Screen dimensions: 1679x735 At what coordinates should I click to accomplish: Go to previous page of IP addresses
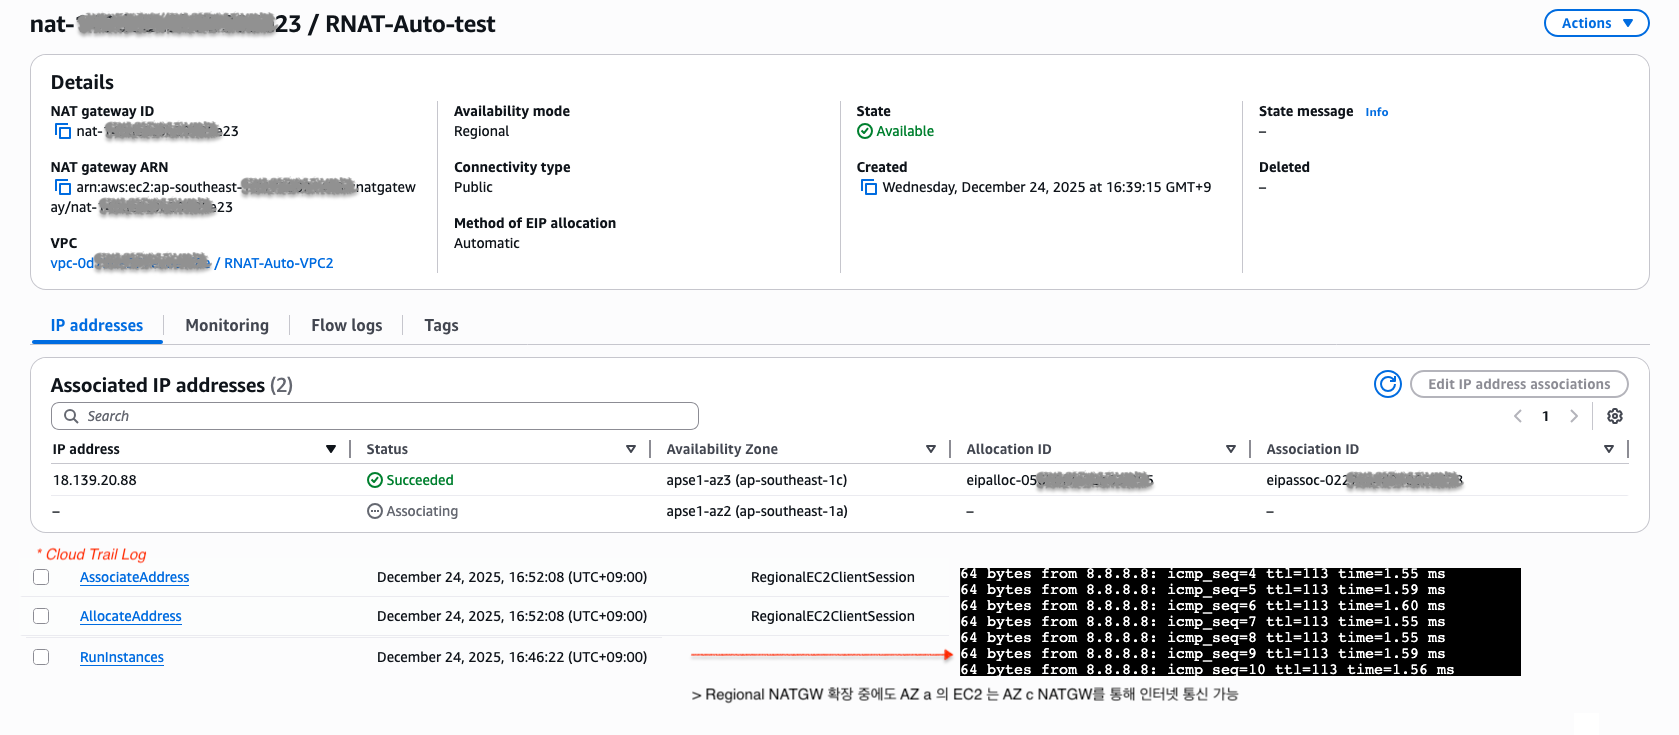coord(1518,416)
